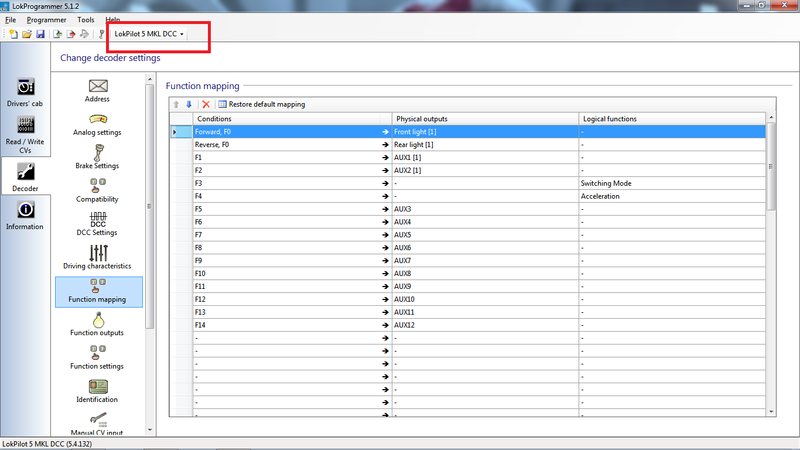Open the Drivers' cab view
This screenshot has height=450, width=800.
pos(25,92)
